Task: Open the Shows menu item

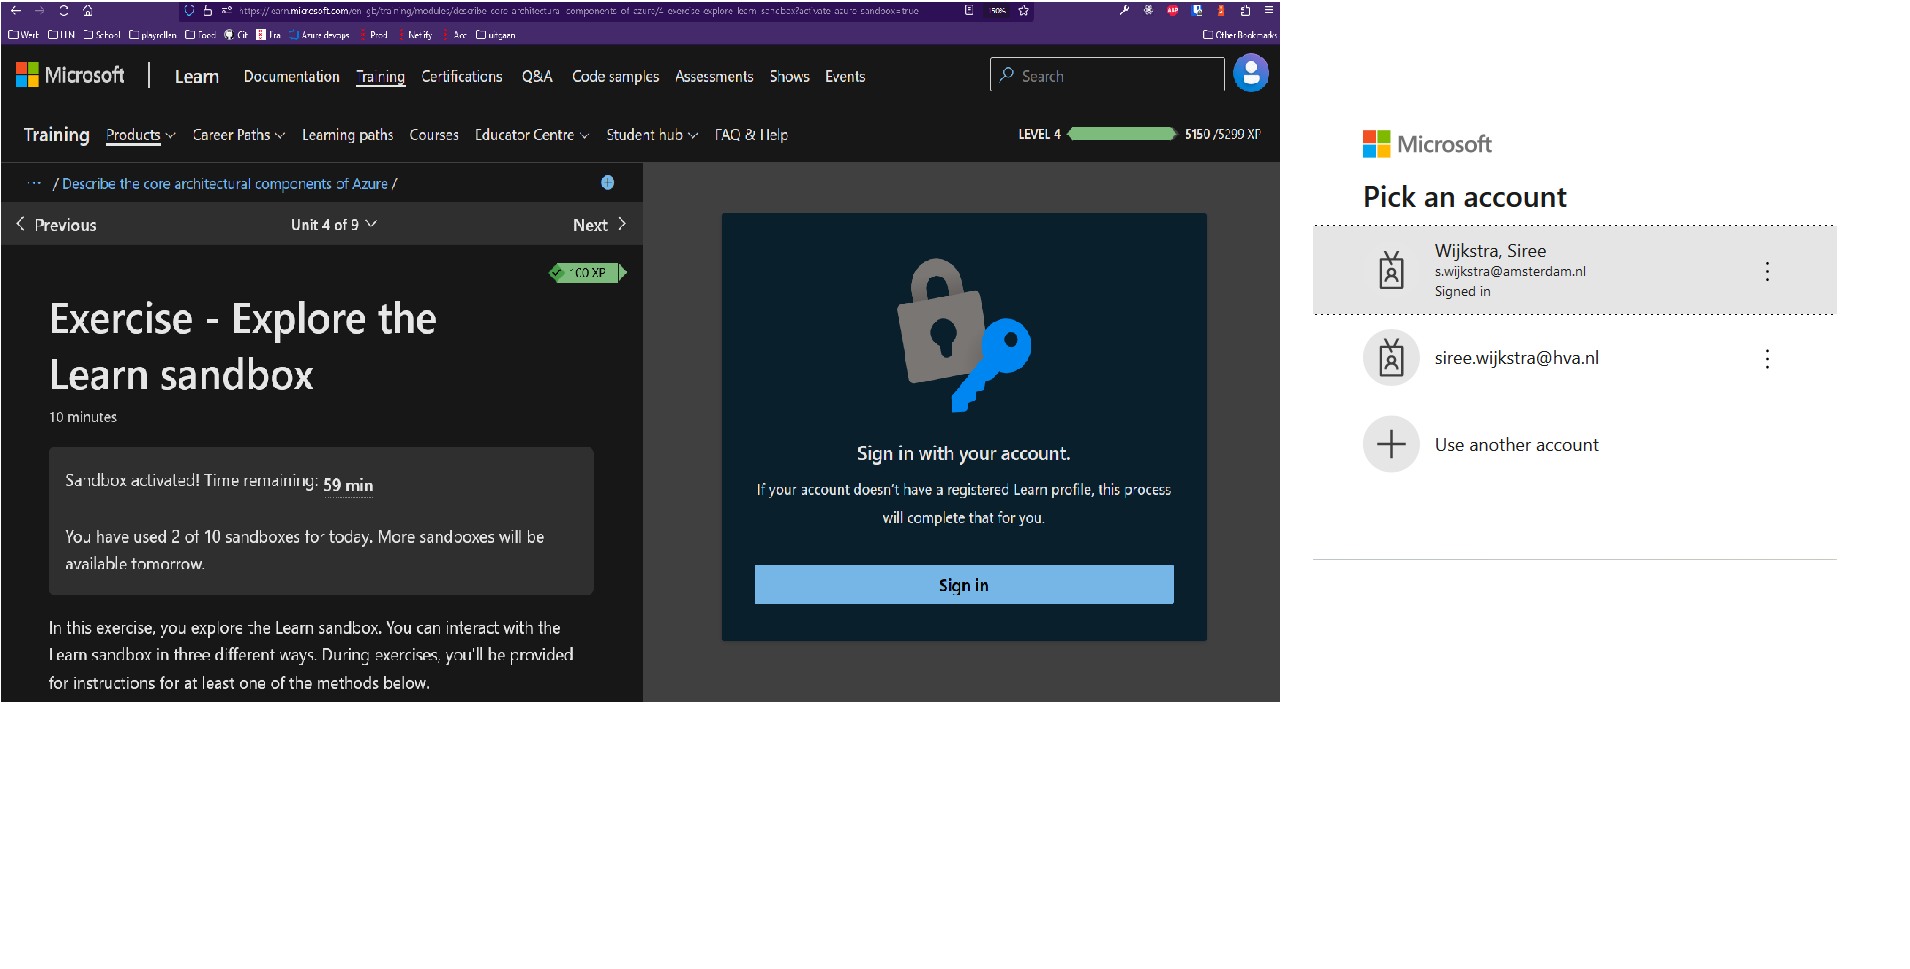Action: pos(789,77)
